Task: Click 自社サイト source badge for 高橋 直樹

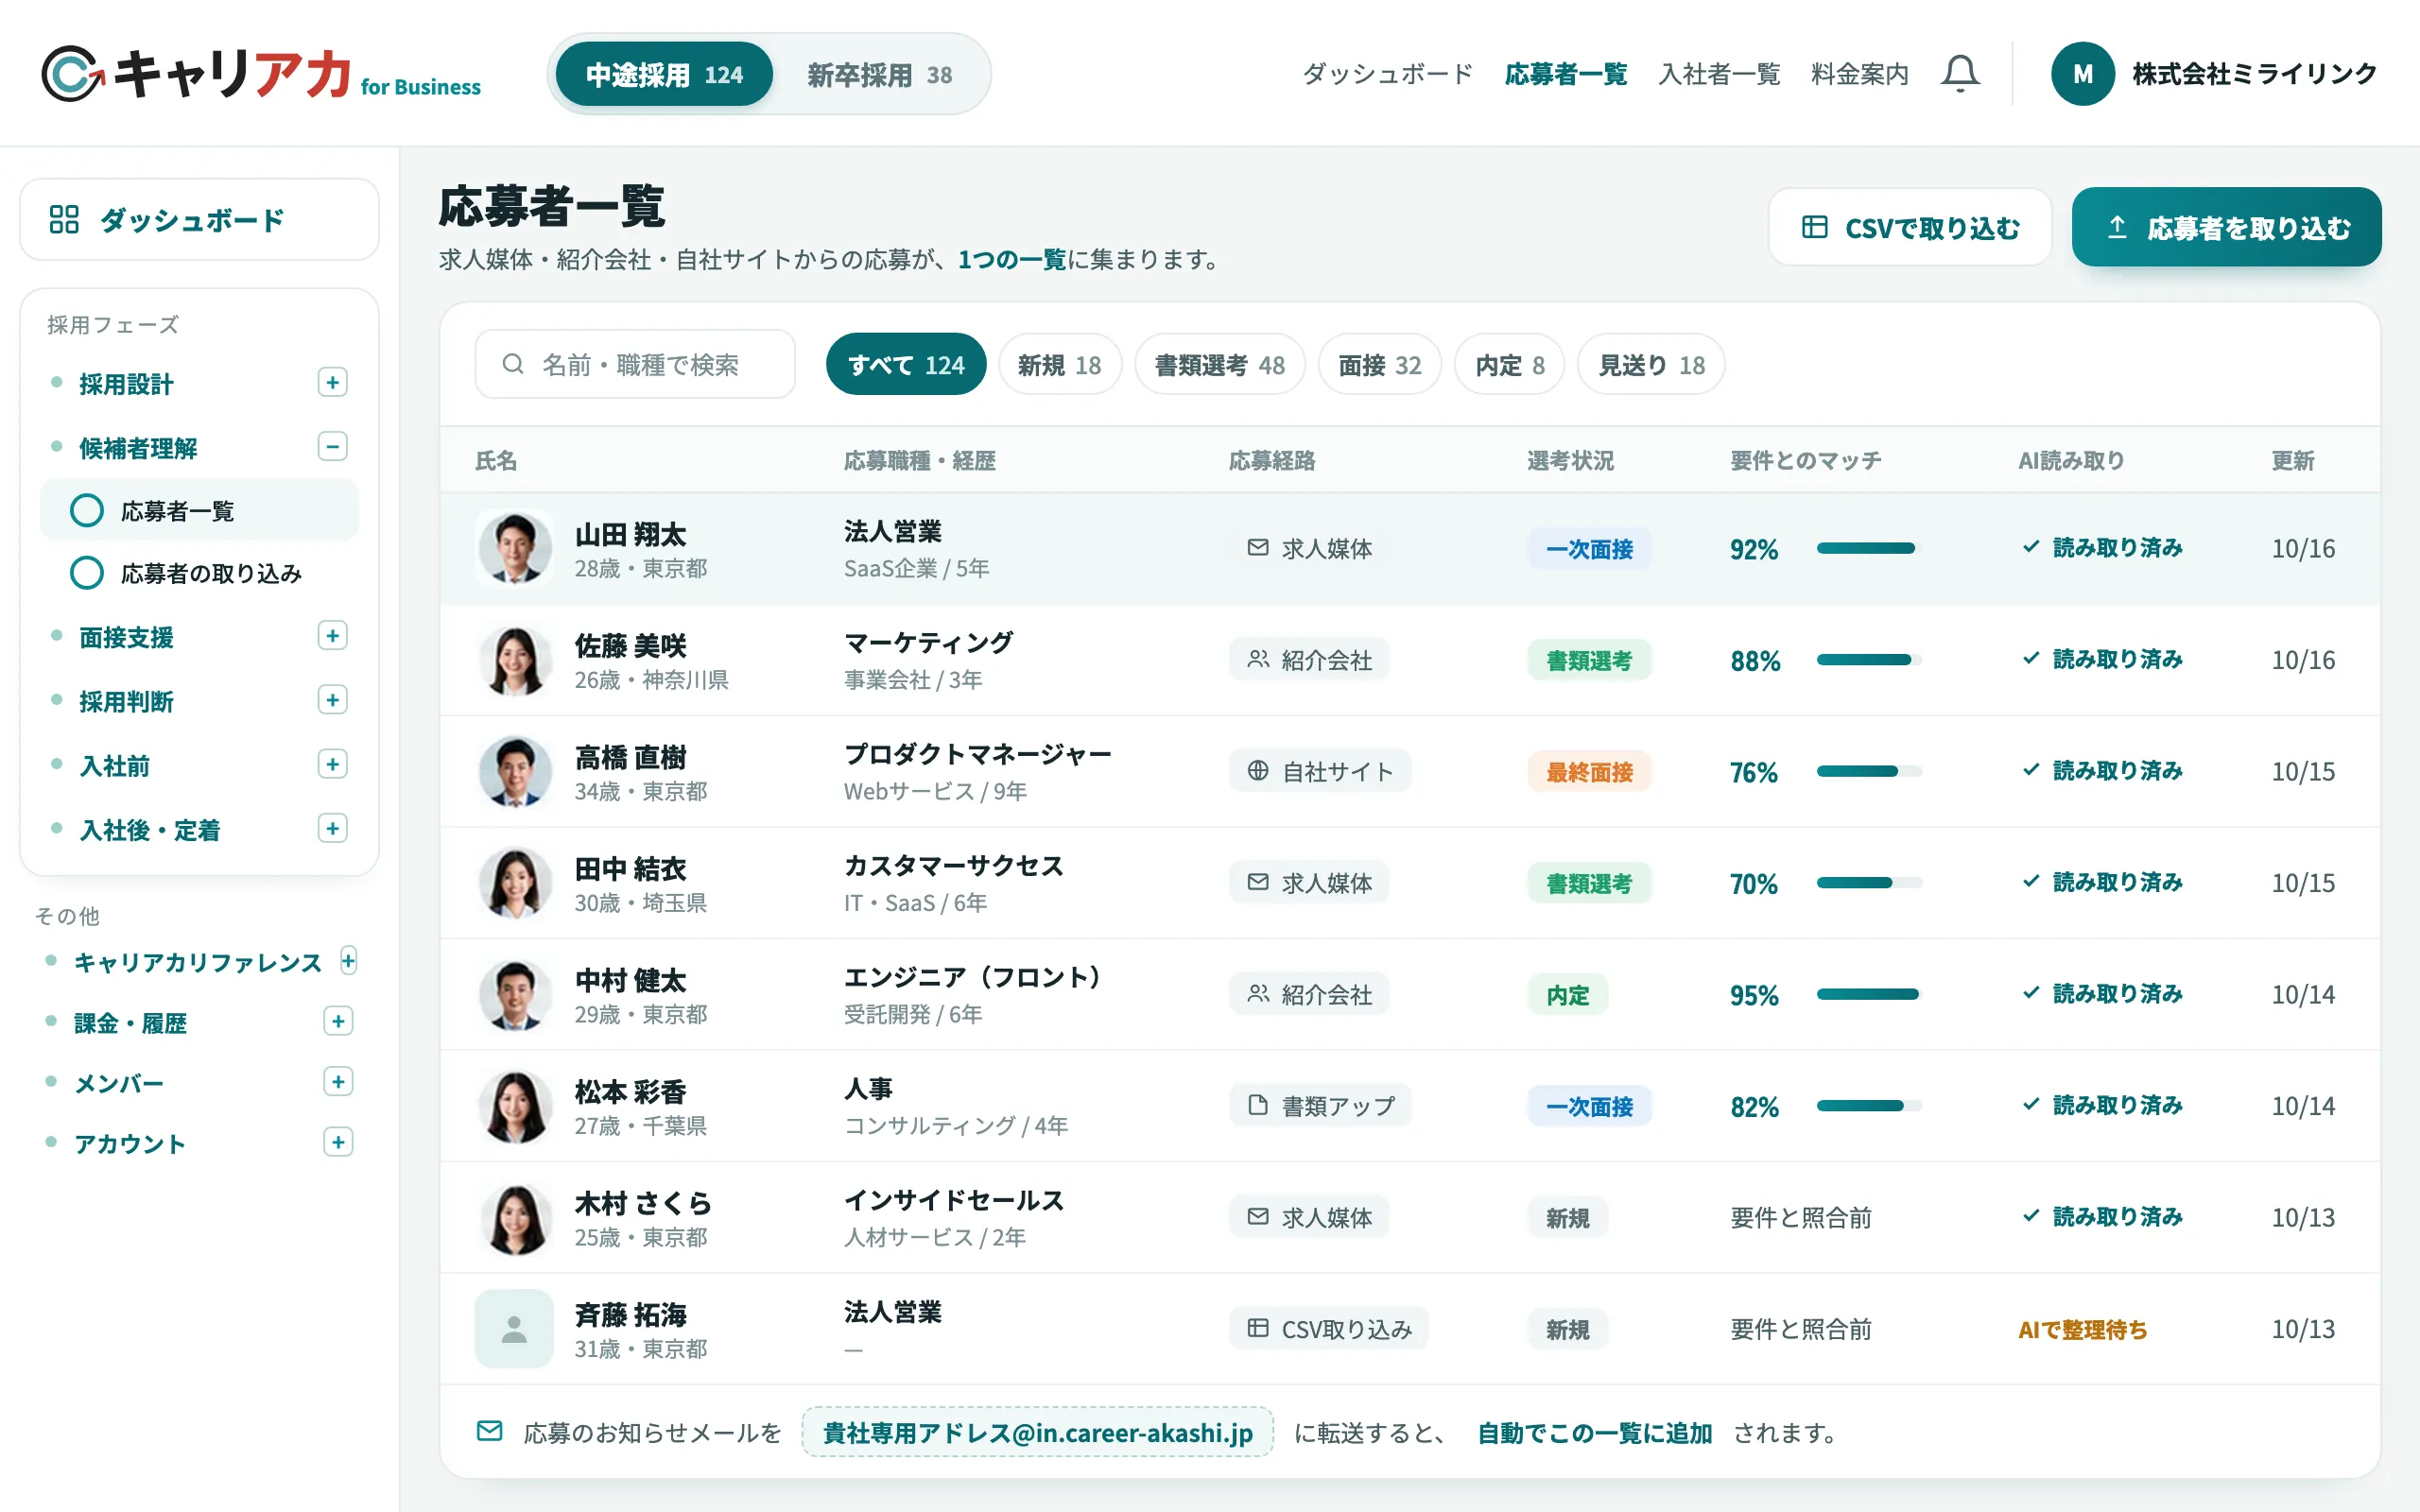Action: (x=1320, y=771)
